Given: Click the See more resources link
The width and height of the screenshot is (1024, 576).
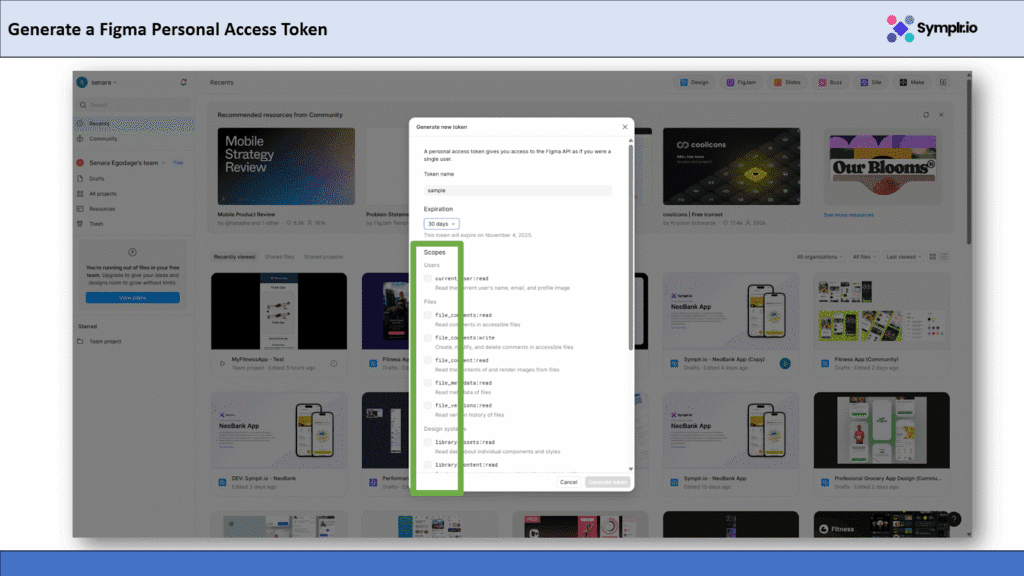Looking at the screenshot, I should [x=848, y=215].
